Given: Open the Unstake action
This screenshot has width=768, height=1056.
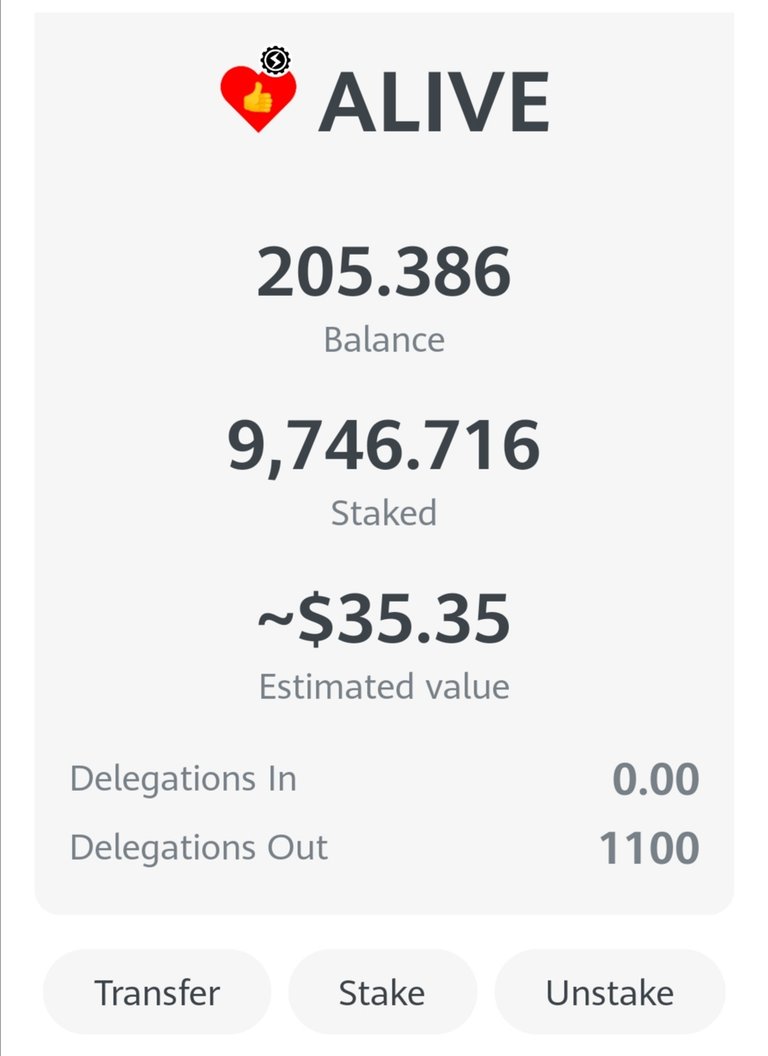Looking at the screenshot, I should 609,992.
